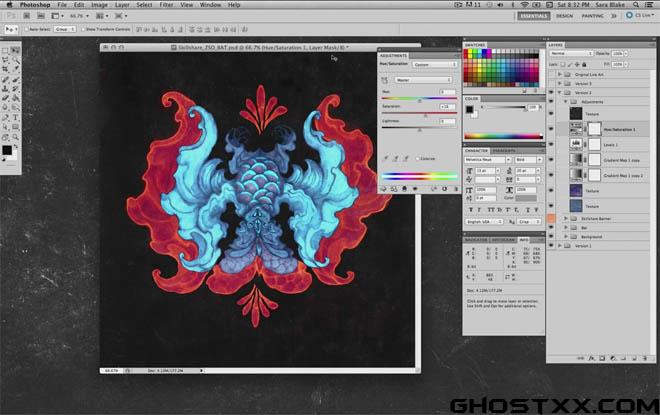Select the Clone Stamp tool

pos(5,89)
